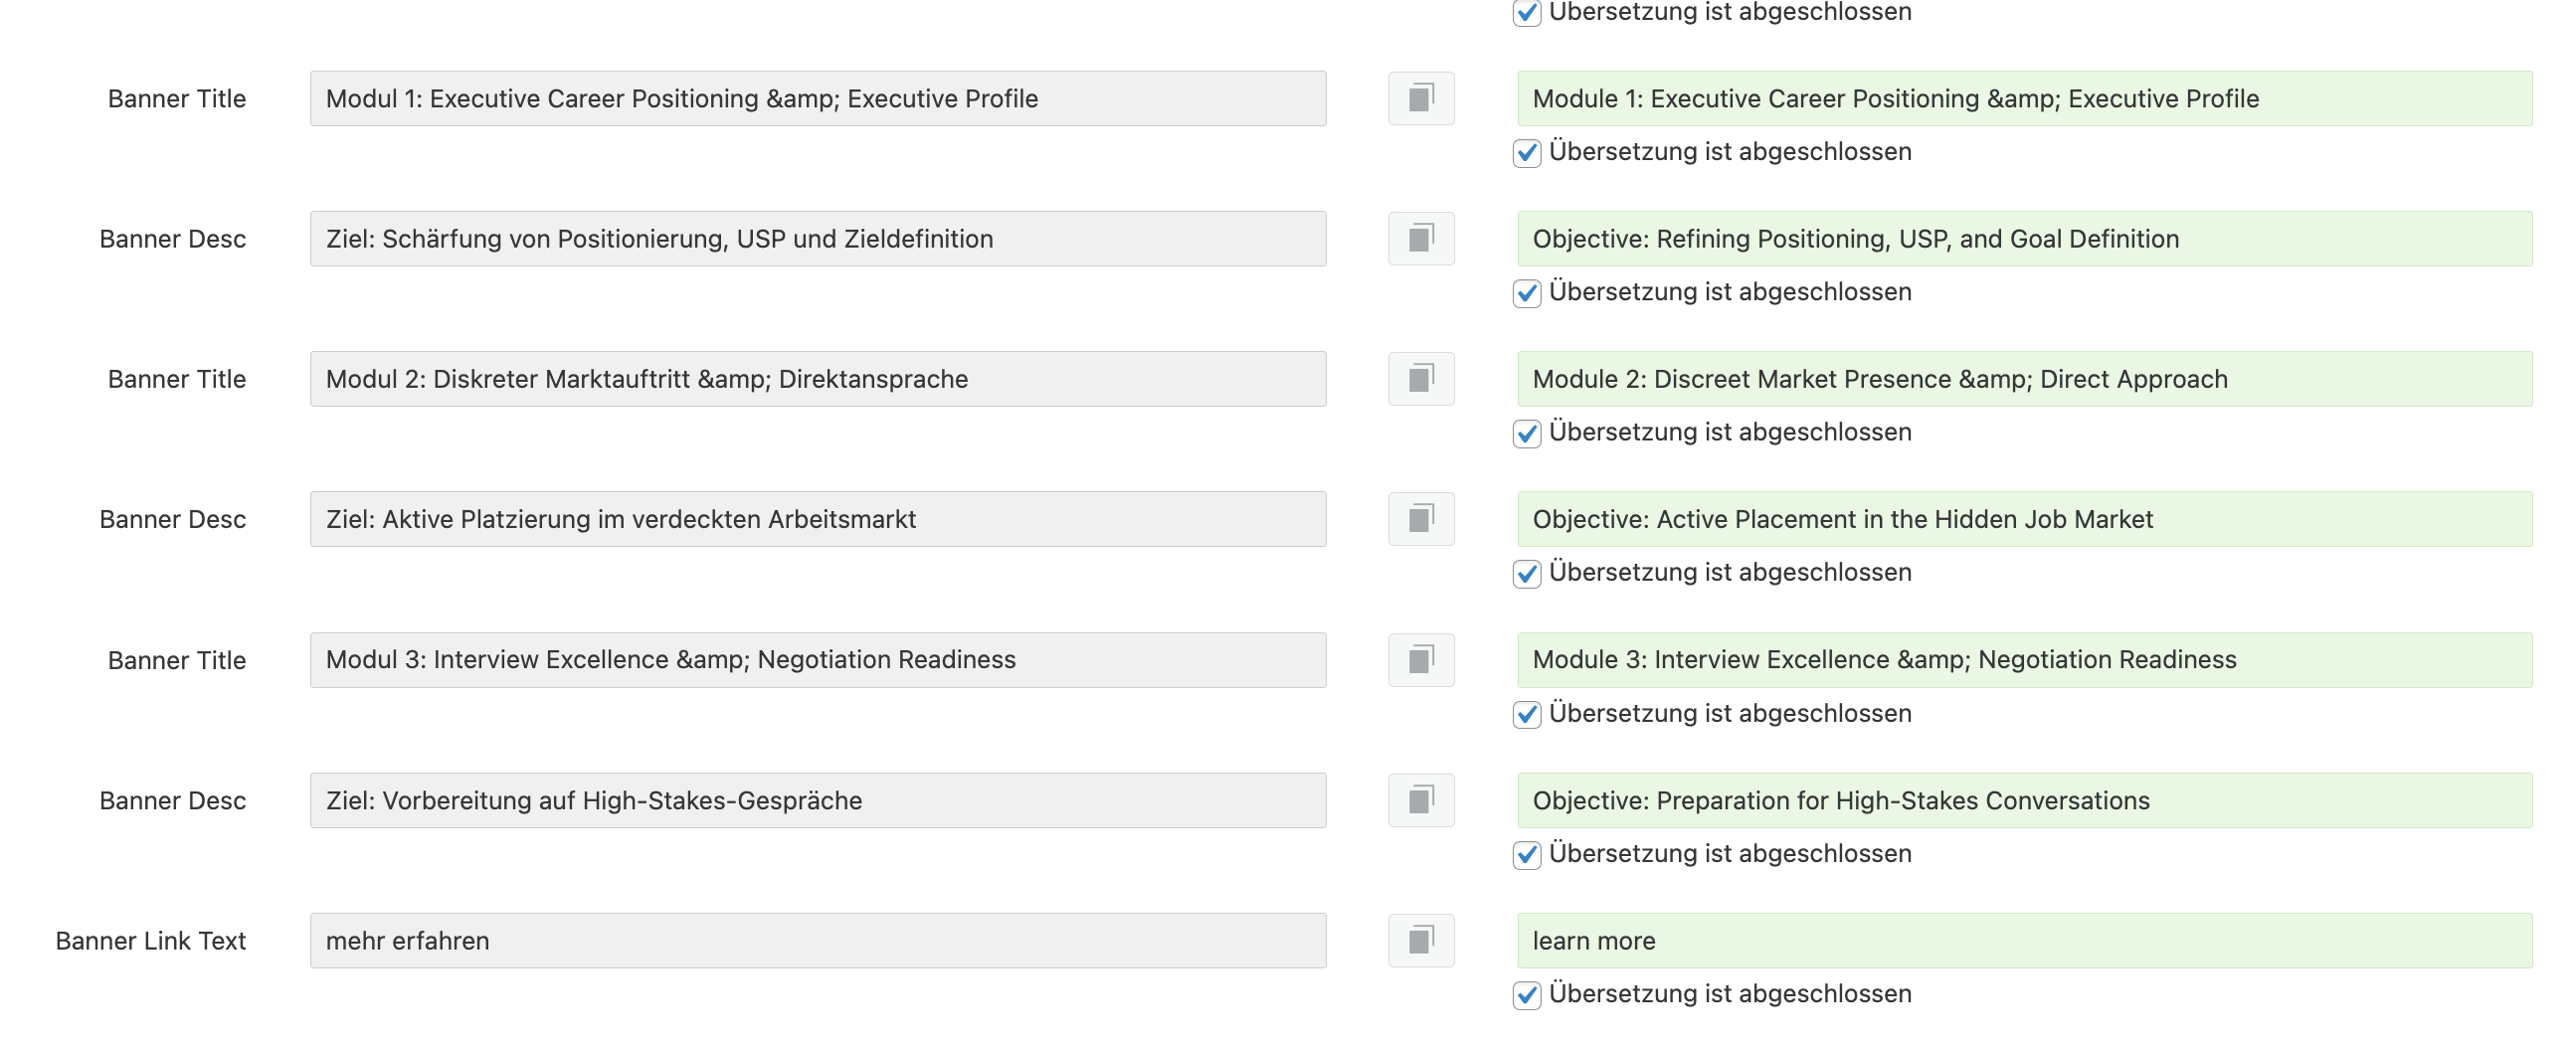
Task: Copy original for High-Stakes-Gespräche description
Action: (x=1421, y=800)
